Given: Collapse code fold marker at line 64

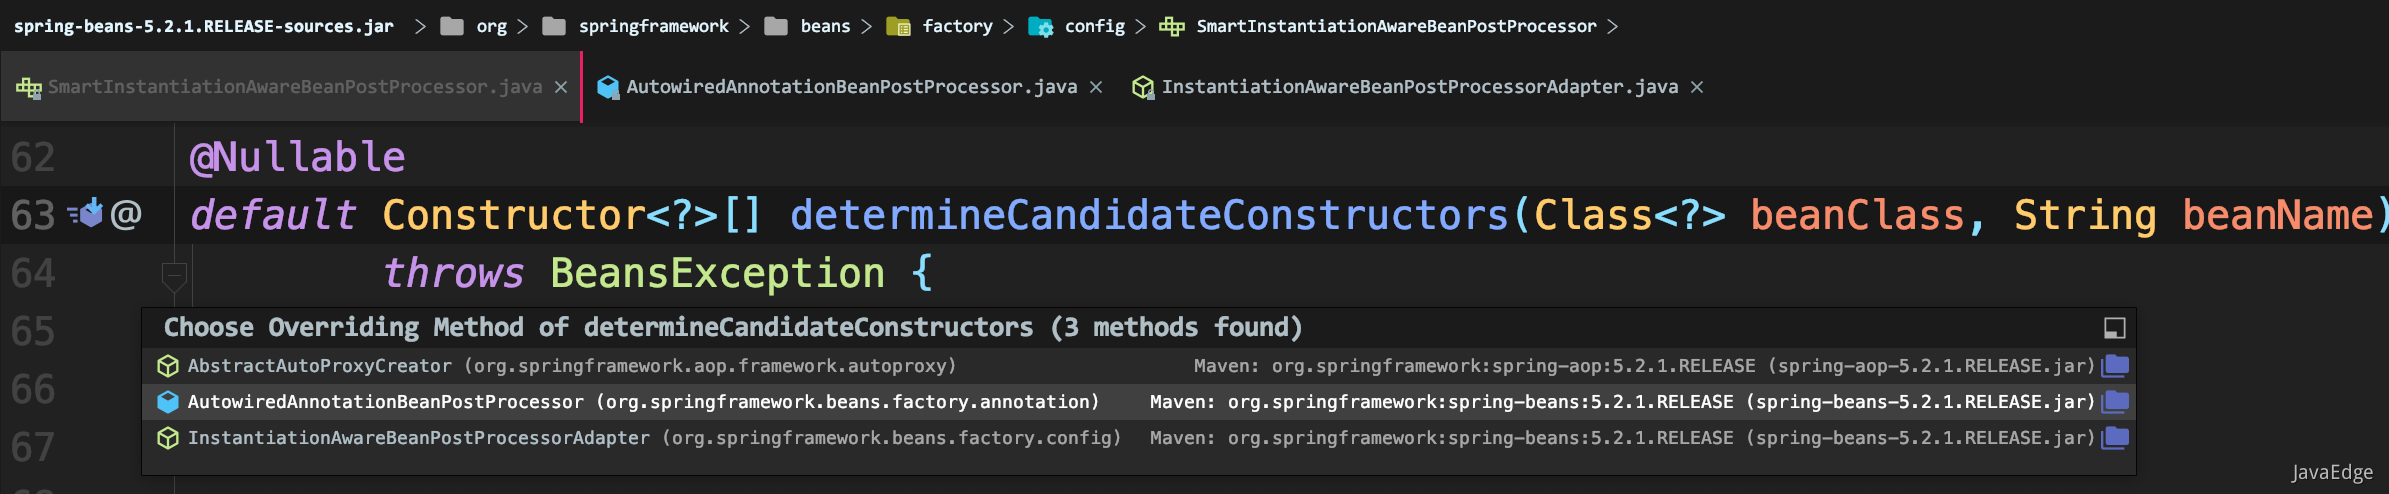Looking at the screenshot, I should point(174,273).
